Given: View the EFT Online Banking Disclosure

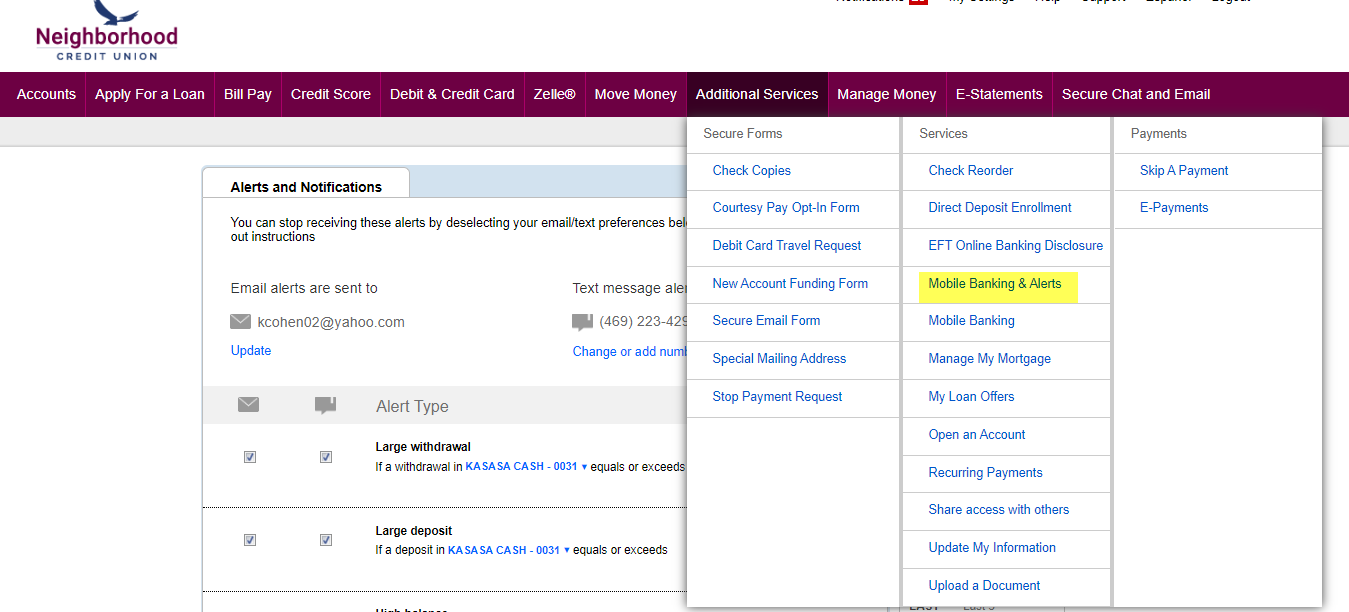Looking at the screenshot, I should pyautogui.click(x=1016, y=245).
